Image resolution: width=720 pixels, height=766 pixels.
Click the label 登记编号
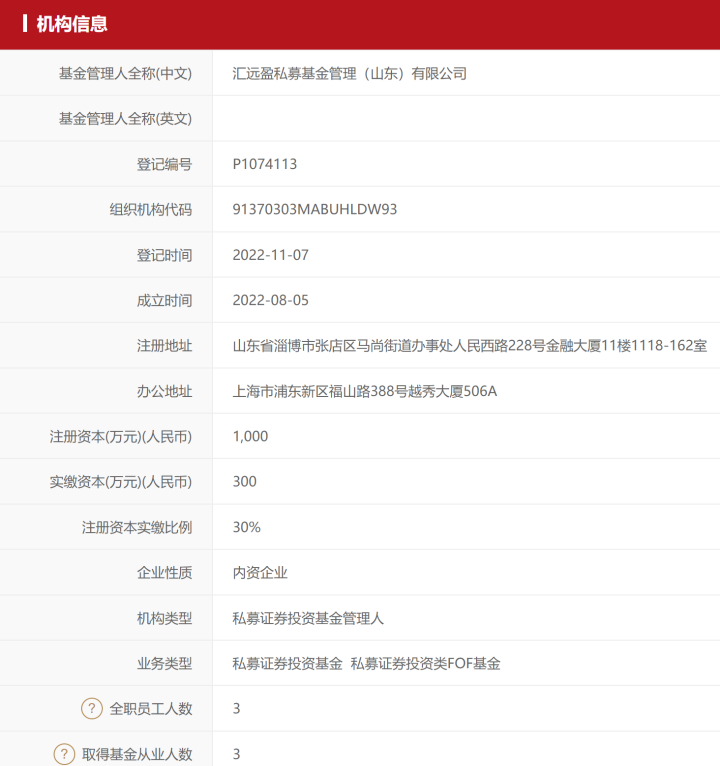point(165,164)
